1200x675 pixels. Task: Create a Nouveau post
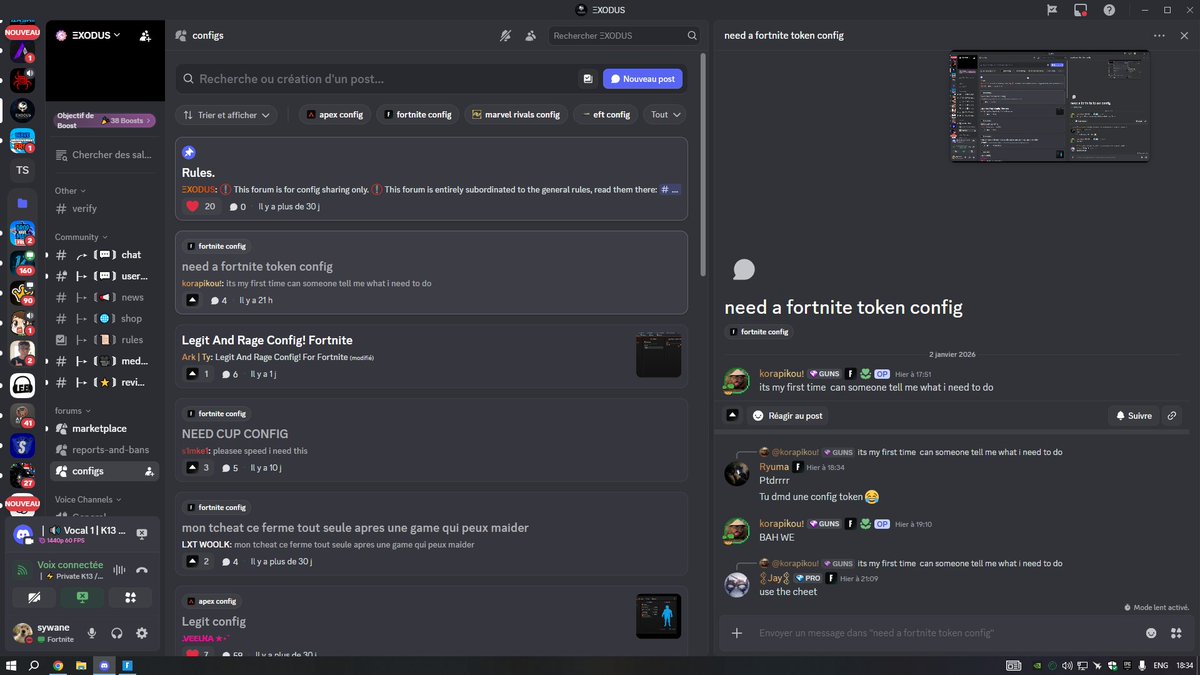tap(643, 79)
